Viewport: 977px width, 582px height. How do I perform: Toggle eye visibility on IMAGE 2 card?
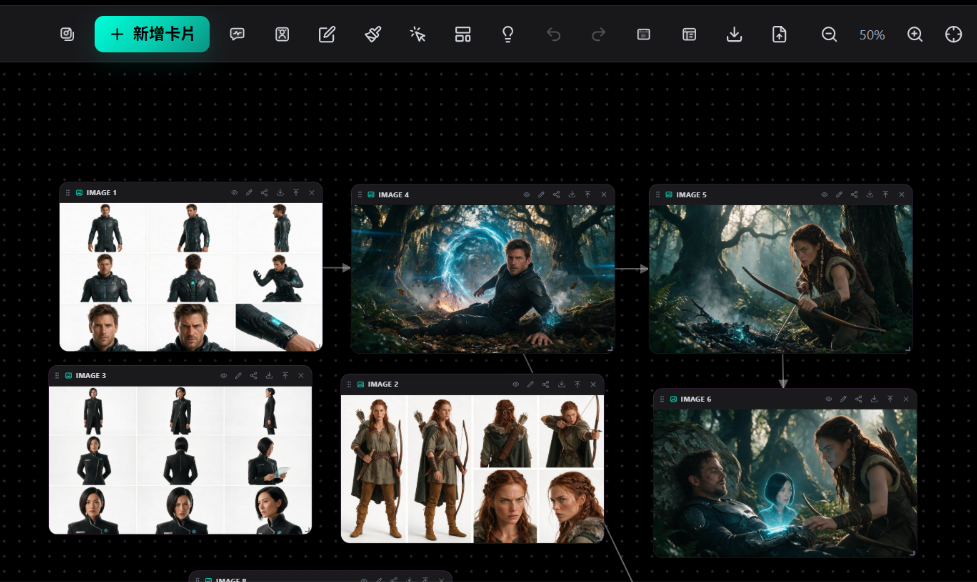[x=515, y=384]
